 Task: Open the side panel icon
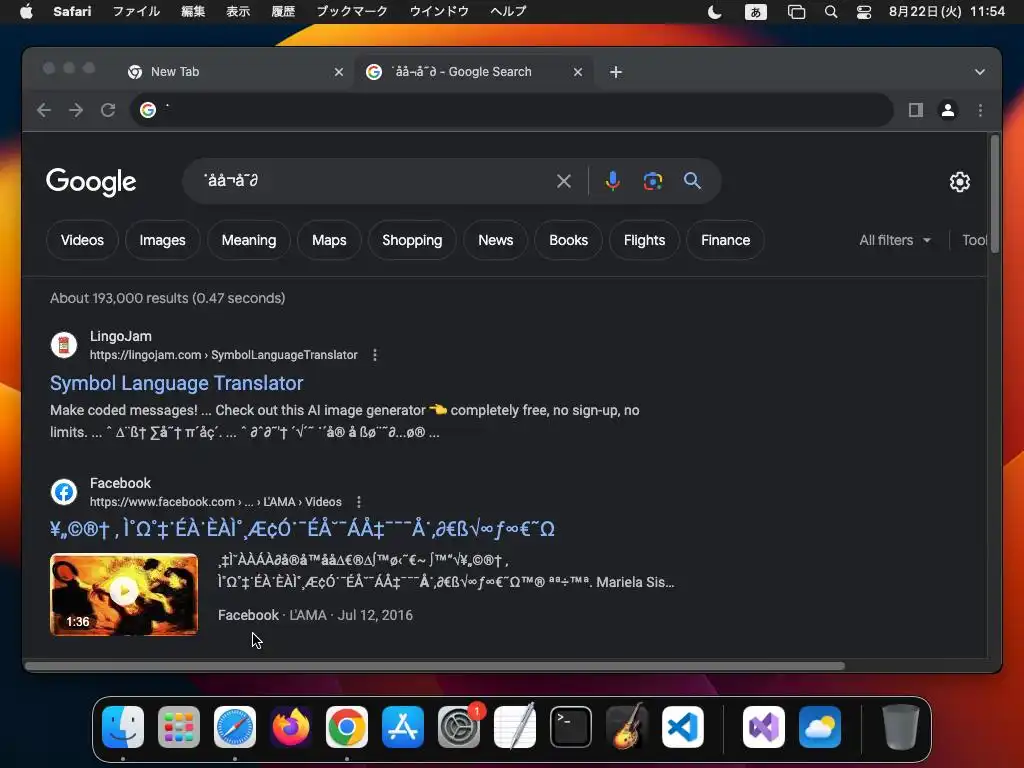(x=916, y=110)
